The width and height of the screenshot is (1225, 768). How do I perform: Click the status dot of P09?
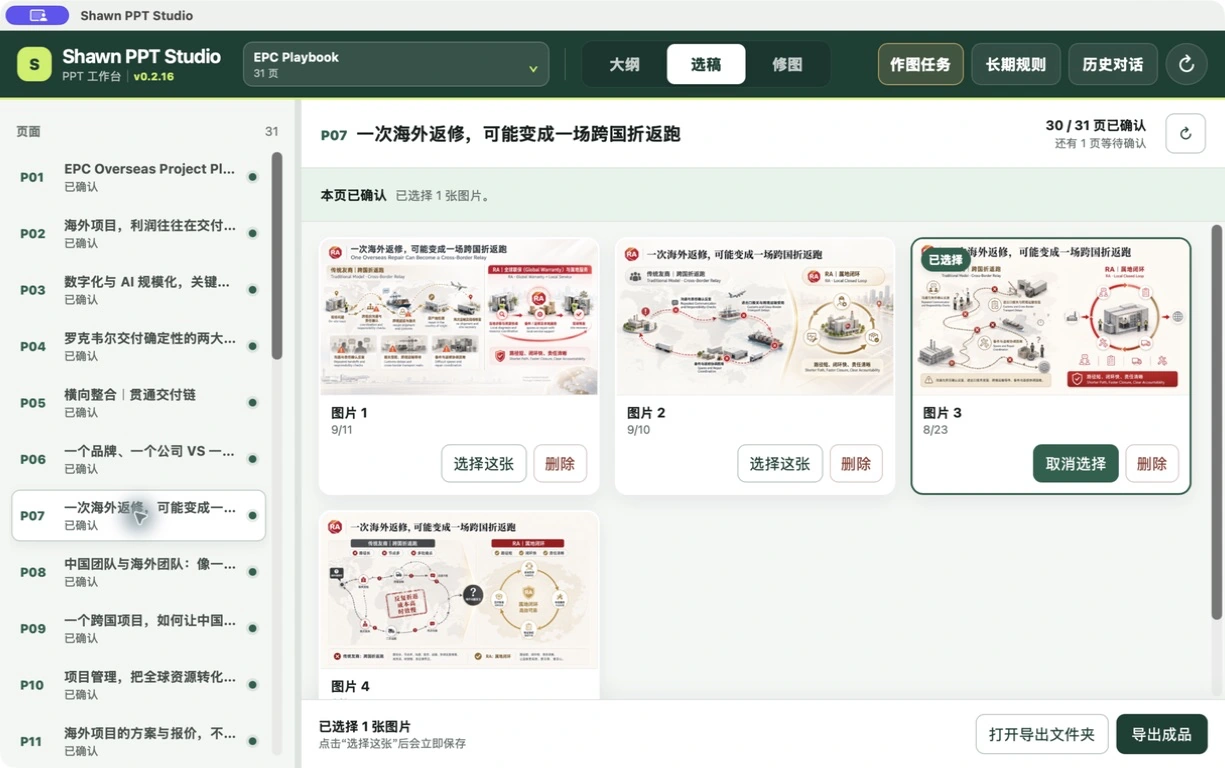pos(252,629)
